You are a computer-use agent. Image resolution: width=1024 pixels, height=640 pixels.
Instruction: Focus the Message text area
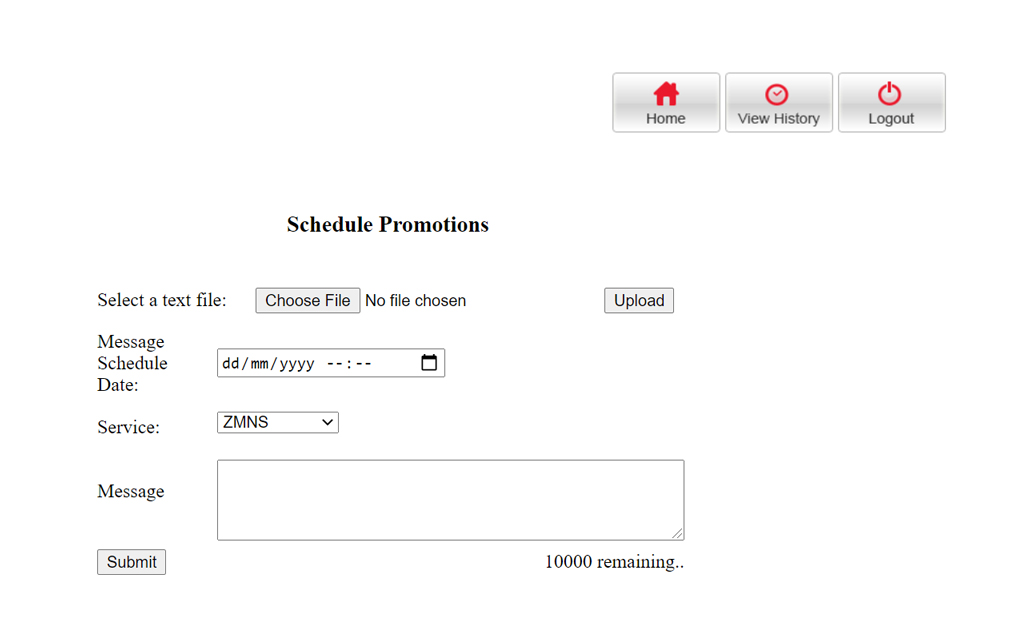(450, 499)
